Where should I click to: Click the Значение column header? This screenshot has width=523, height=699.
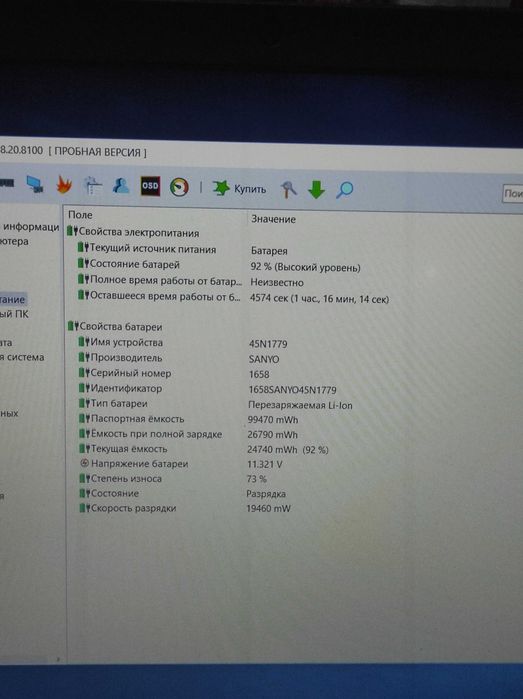pyautogui.click(x=273, y=219)
